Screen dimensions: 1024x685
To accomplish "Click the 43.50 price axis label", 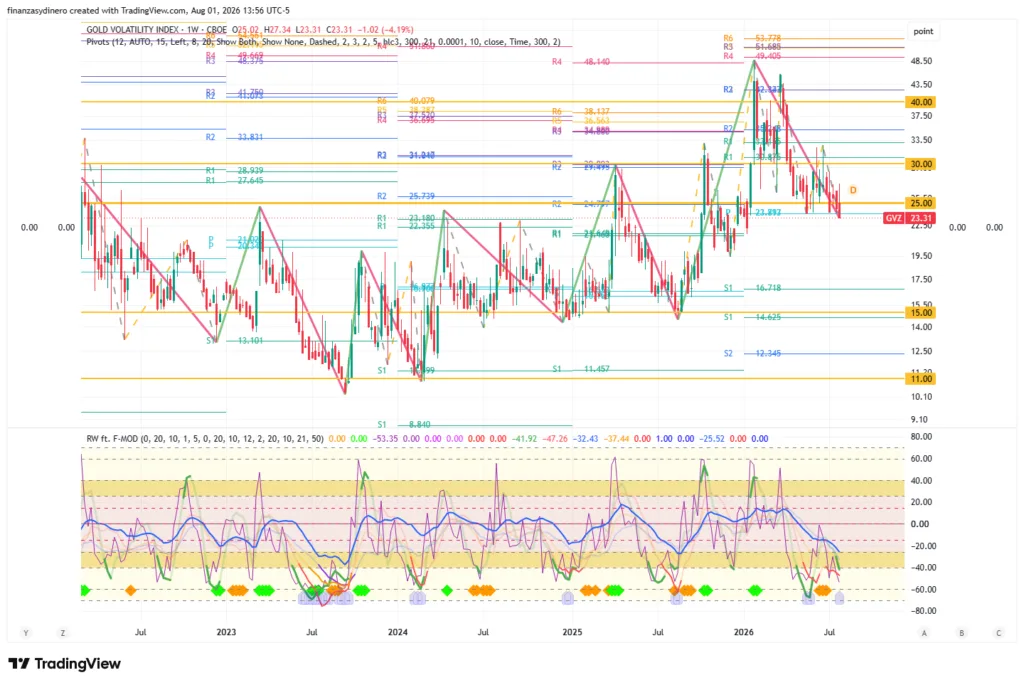I will pos(921,84).
